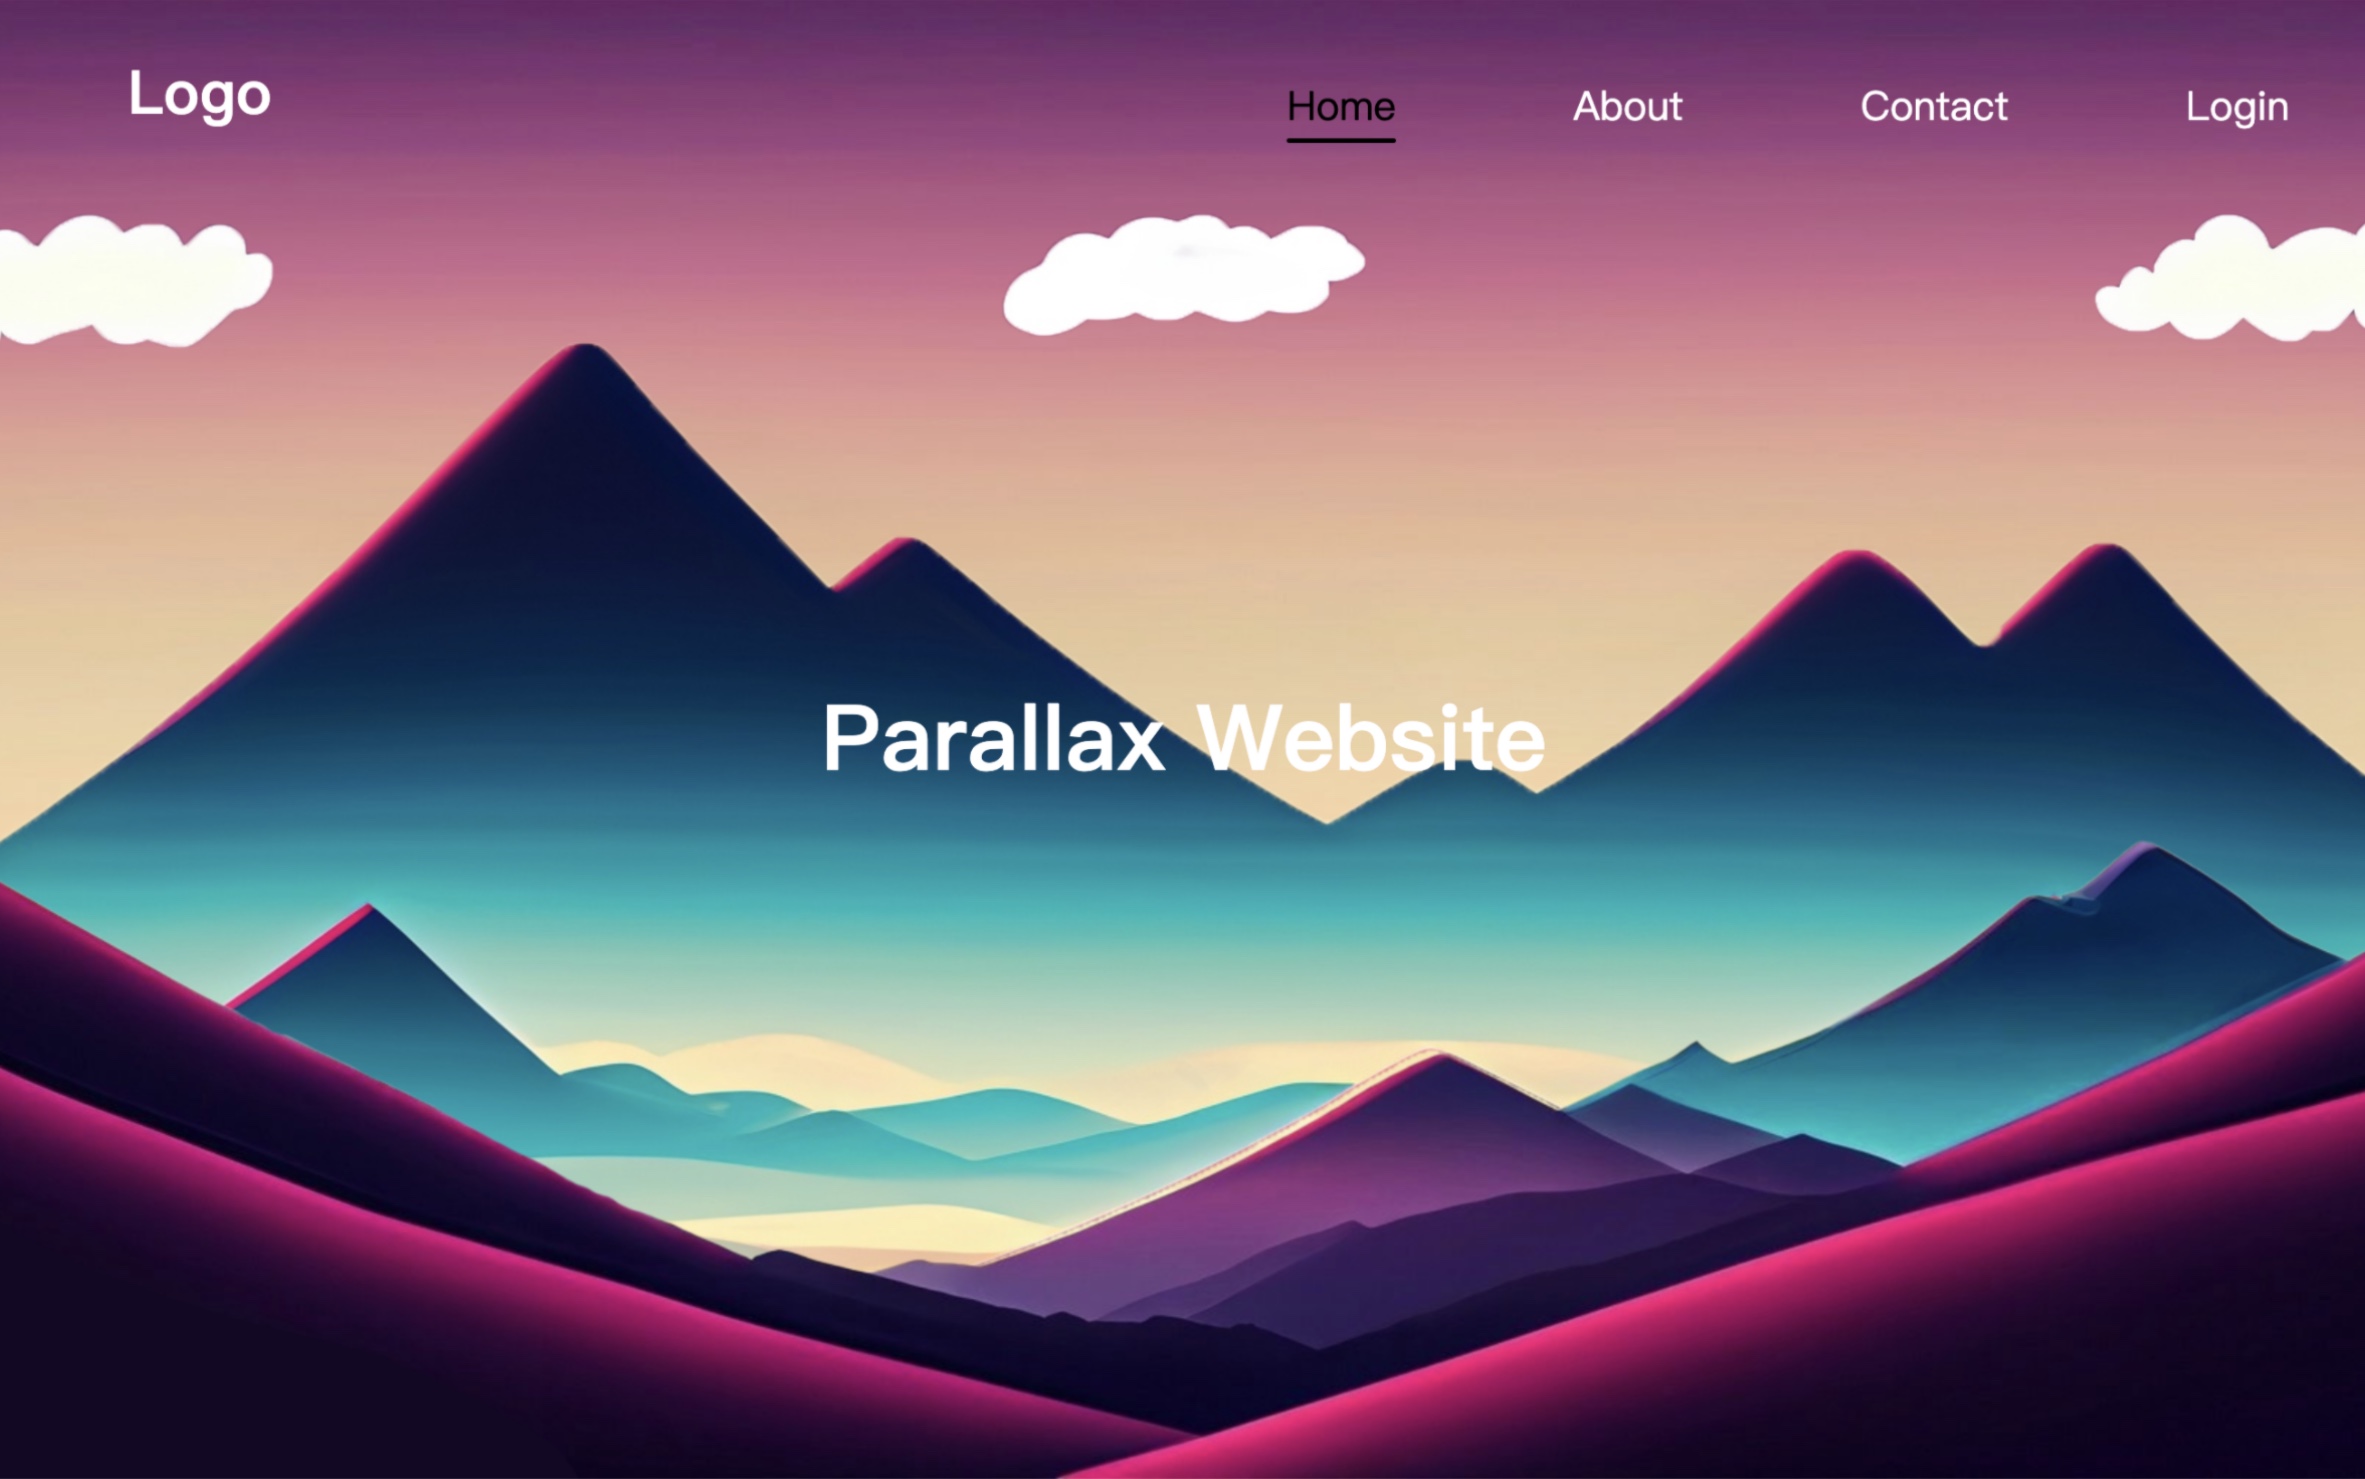The height and width of the screenshot is (1479, 2365).
Task: Click the About navigation link
Action: [x=1626, y=106]
